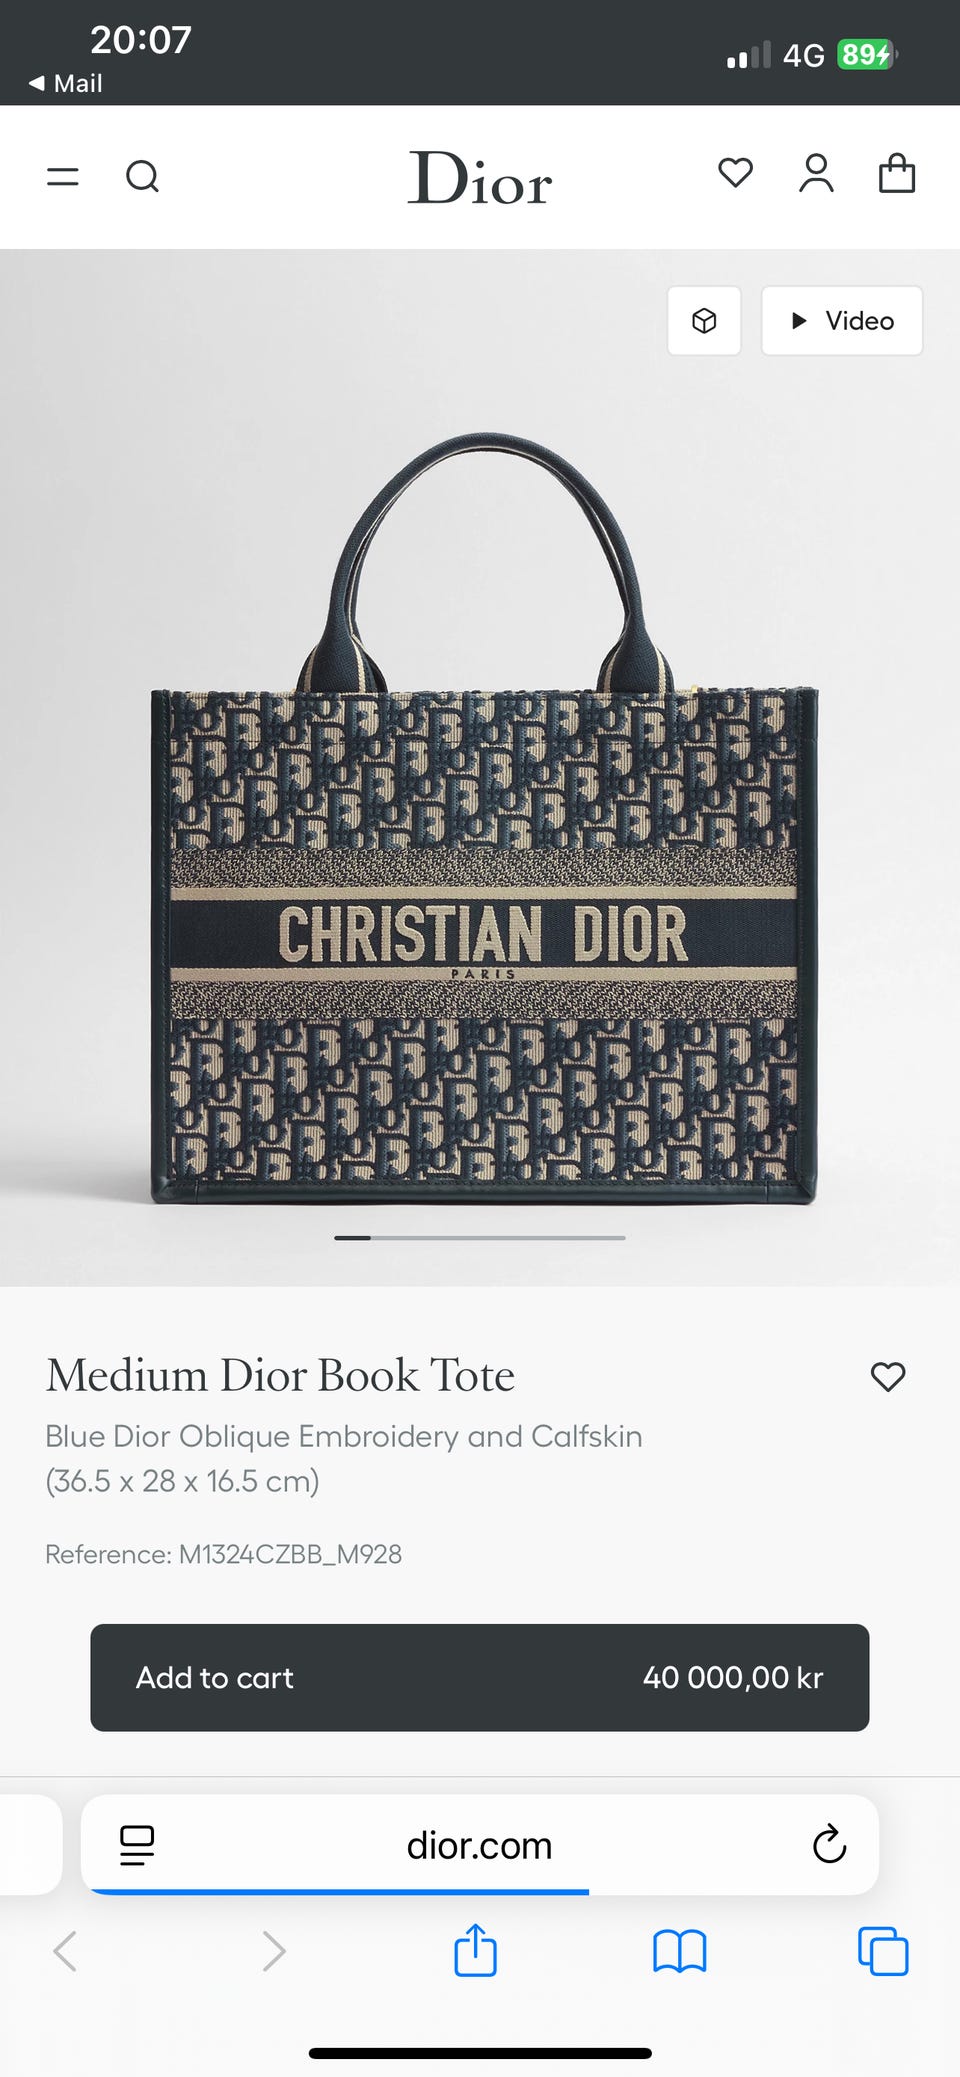Return to Mail app via back link

coord(66,83)
